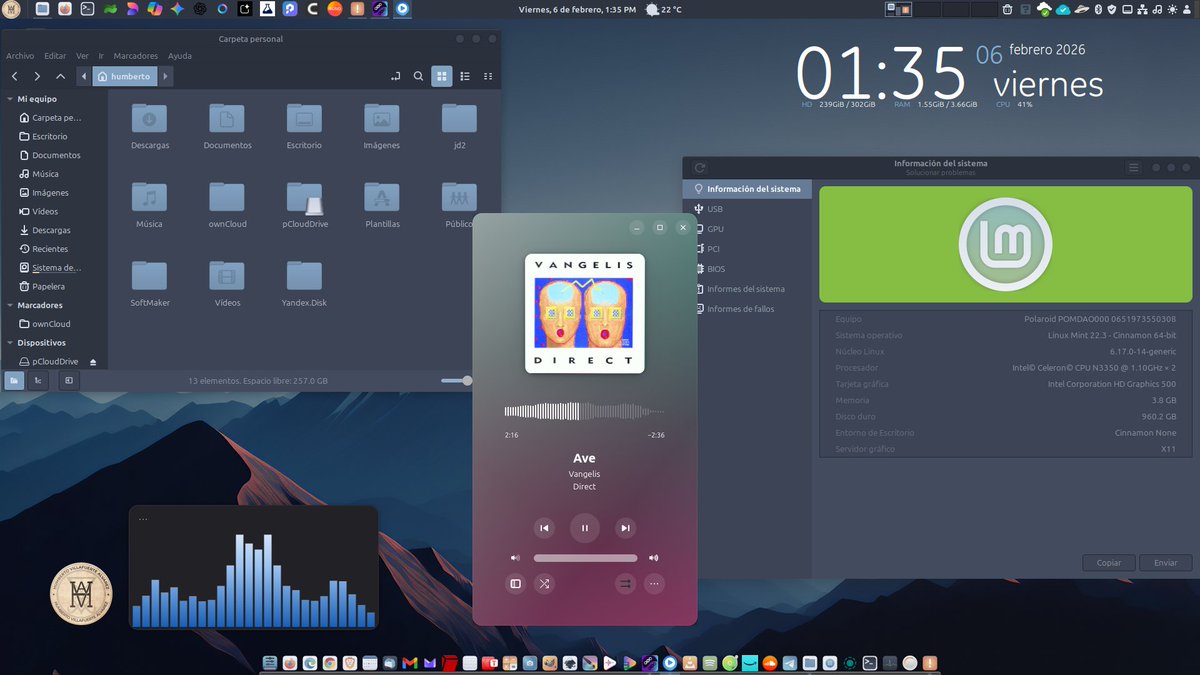Open the Ayuda menu

point(180,56)
